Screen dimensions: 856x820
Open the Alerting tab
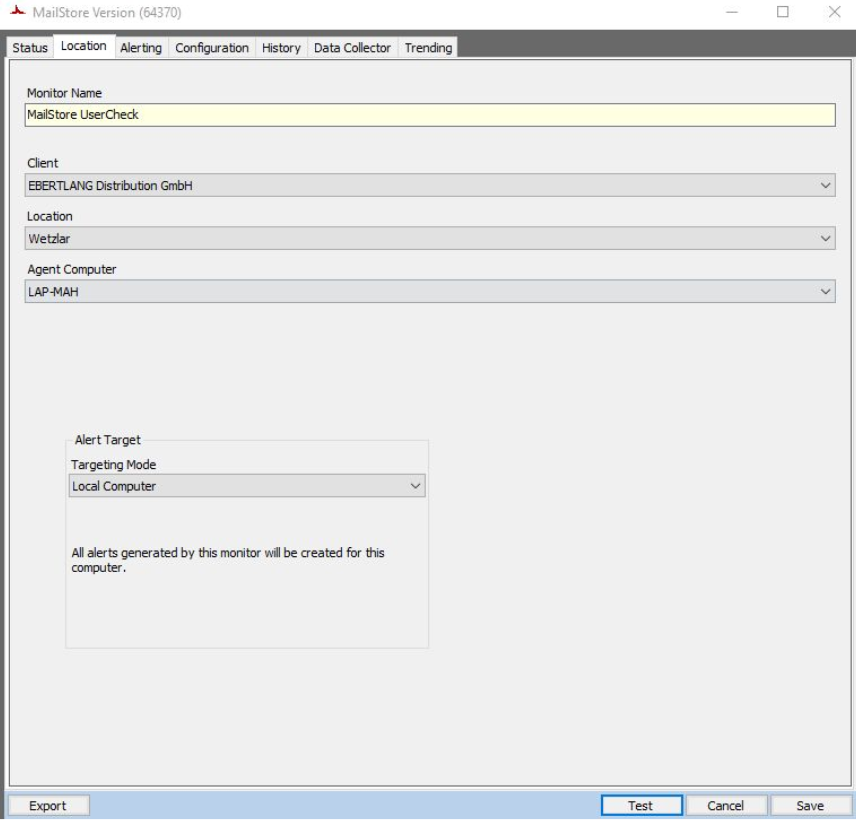(141, 48)
